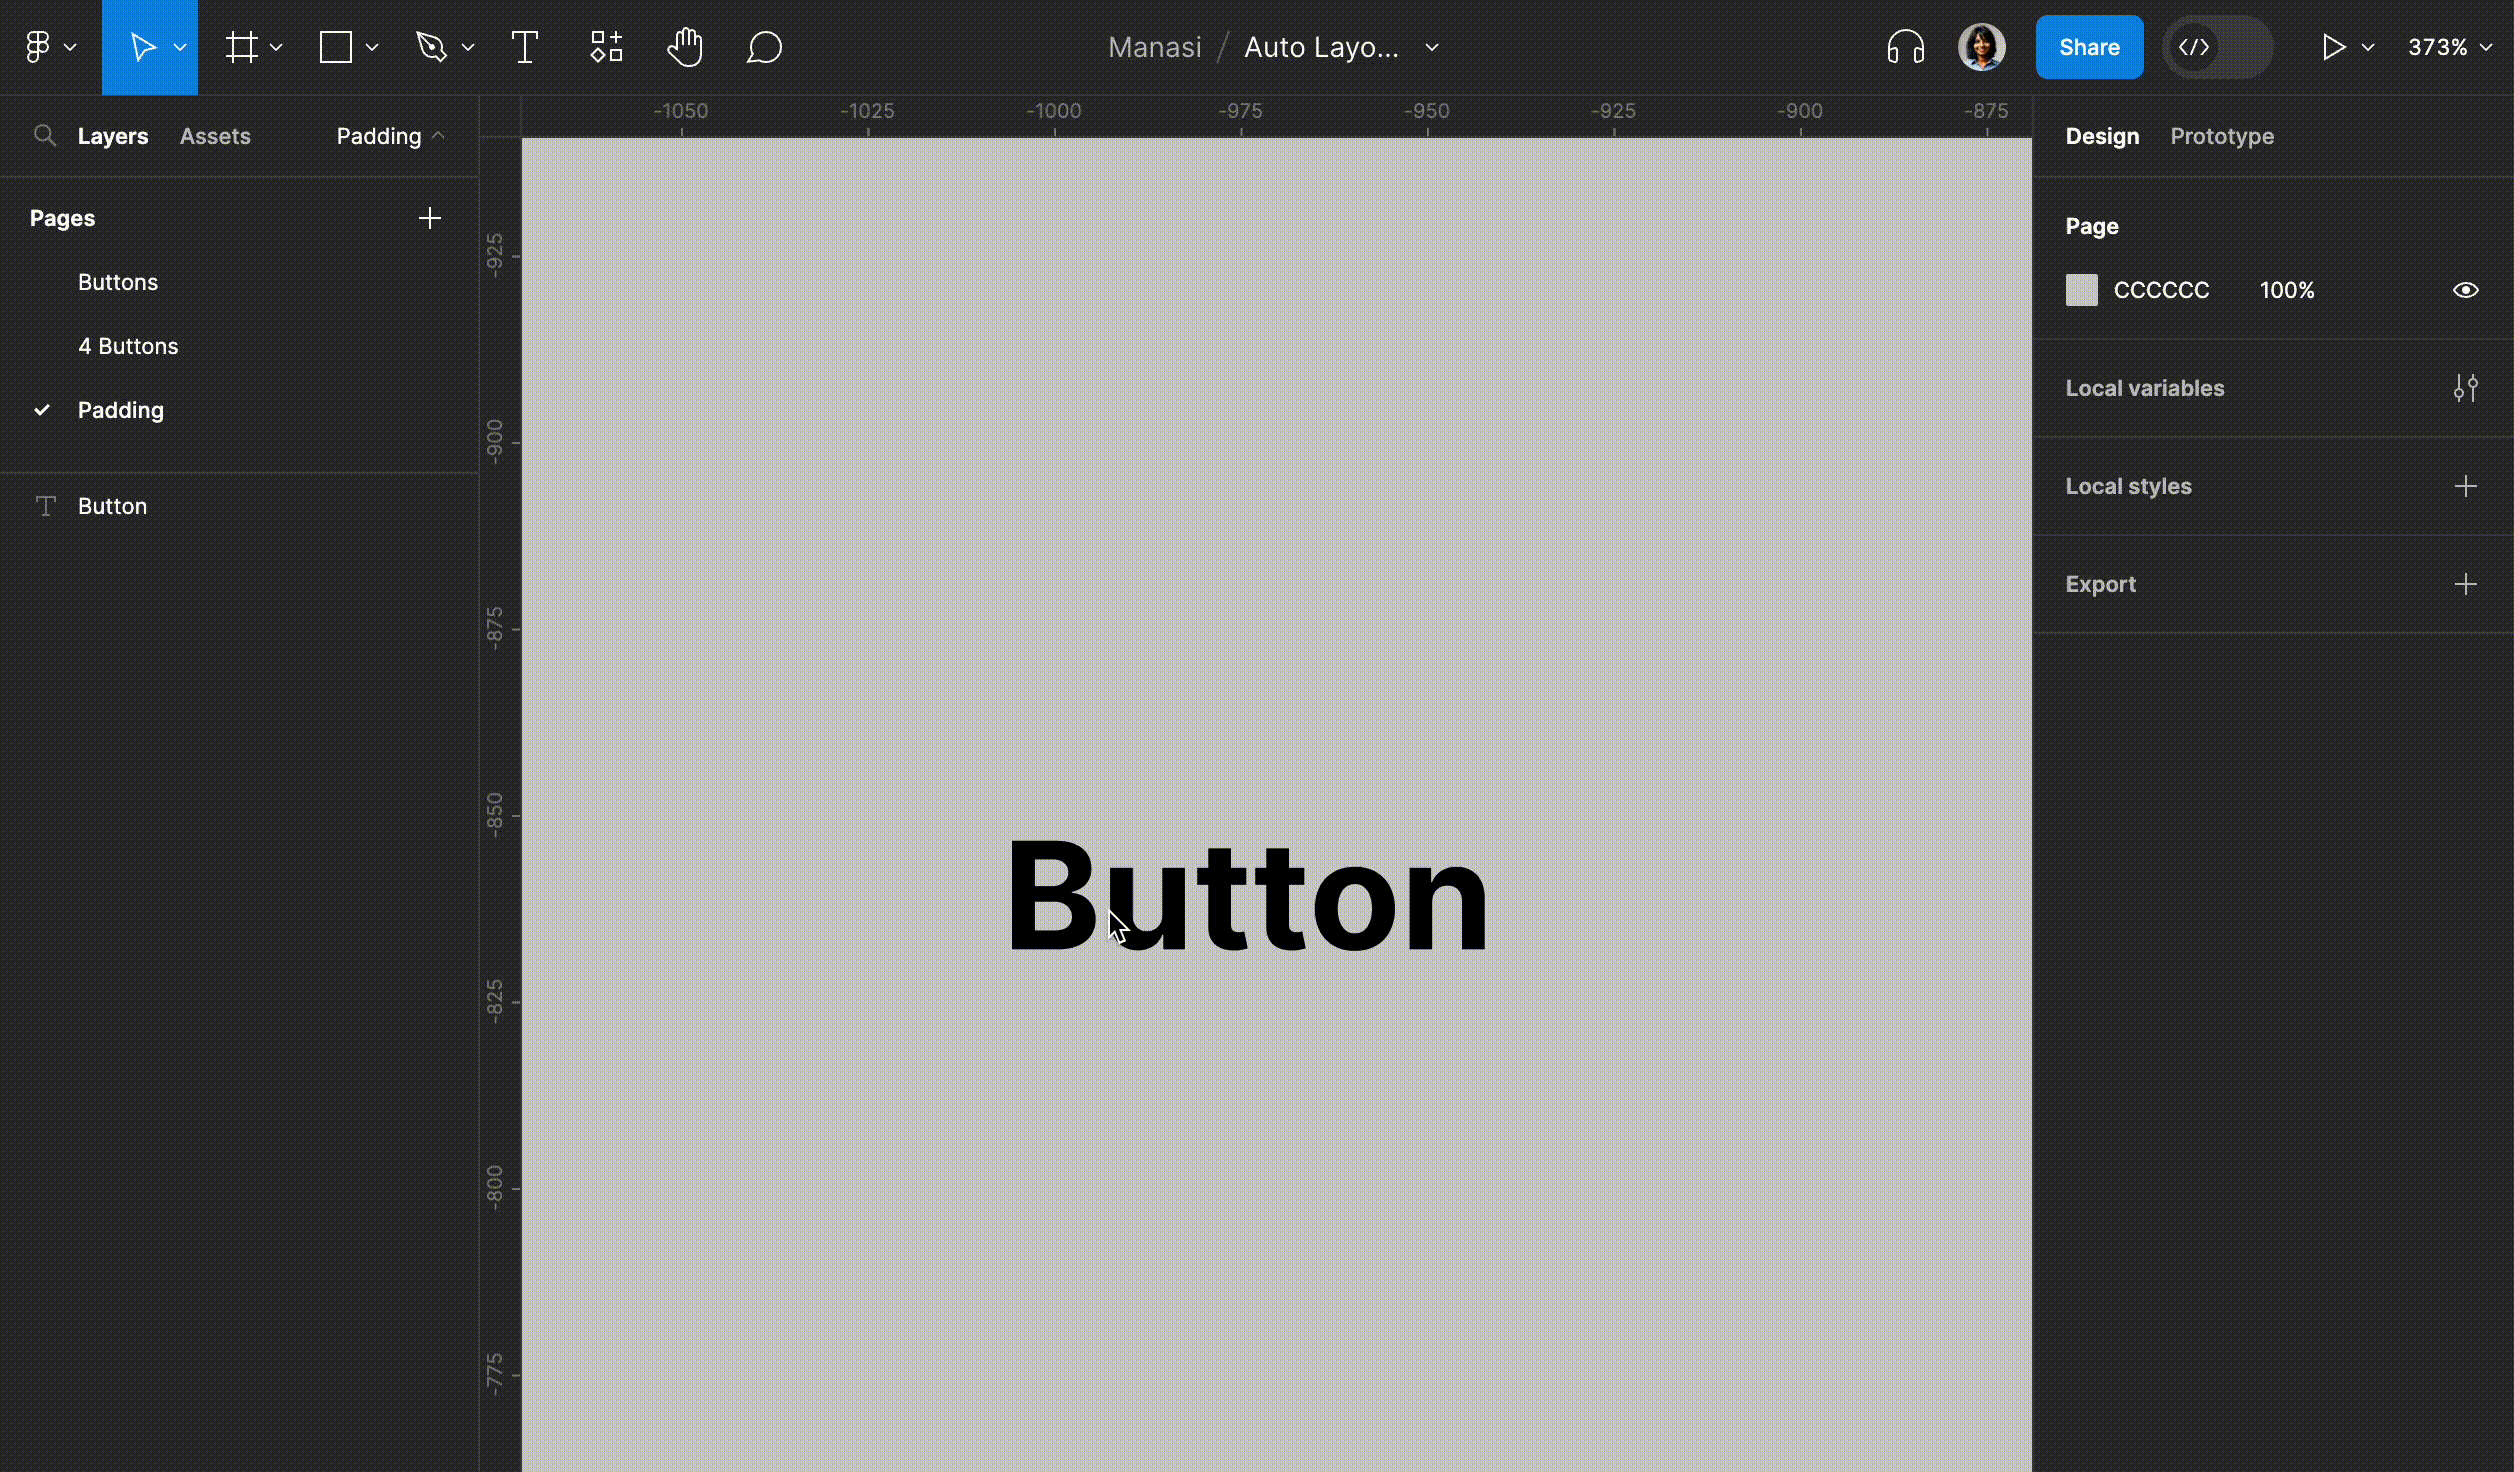2514x1472 pixels.
Task: Switch to the Design tab
Action: 2102,136
